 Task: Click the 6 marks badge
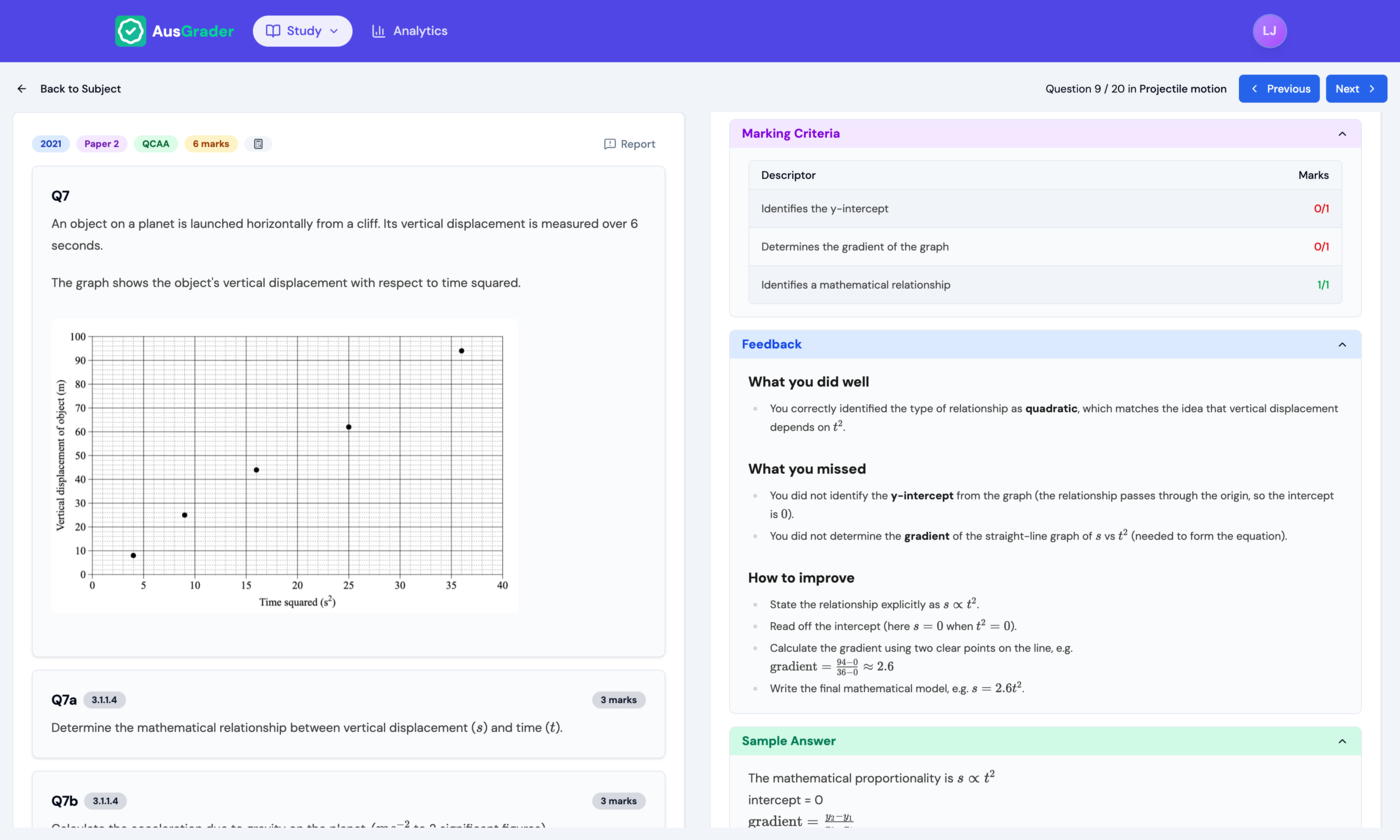pyautogui.click(x=211, y=144)
